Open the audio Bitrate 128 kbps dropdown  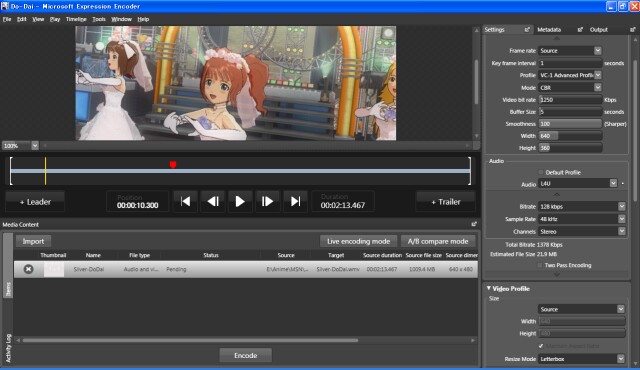(x=621, y=206)
